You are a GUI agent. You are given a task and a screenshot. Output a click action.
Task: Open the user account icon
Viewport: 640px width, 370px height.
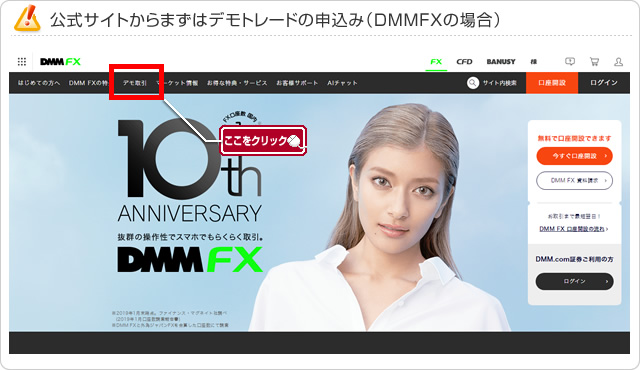(x=618, y=62)
